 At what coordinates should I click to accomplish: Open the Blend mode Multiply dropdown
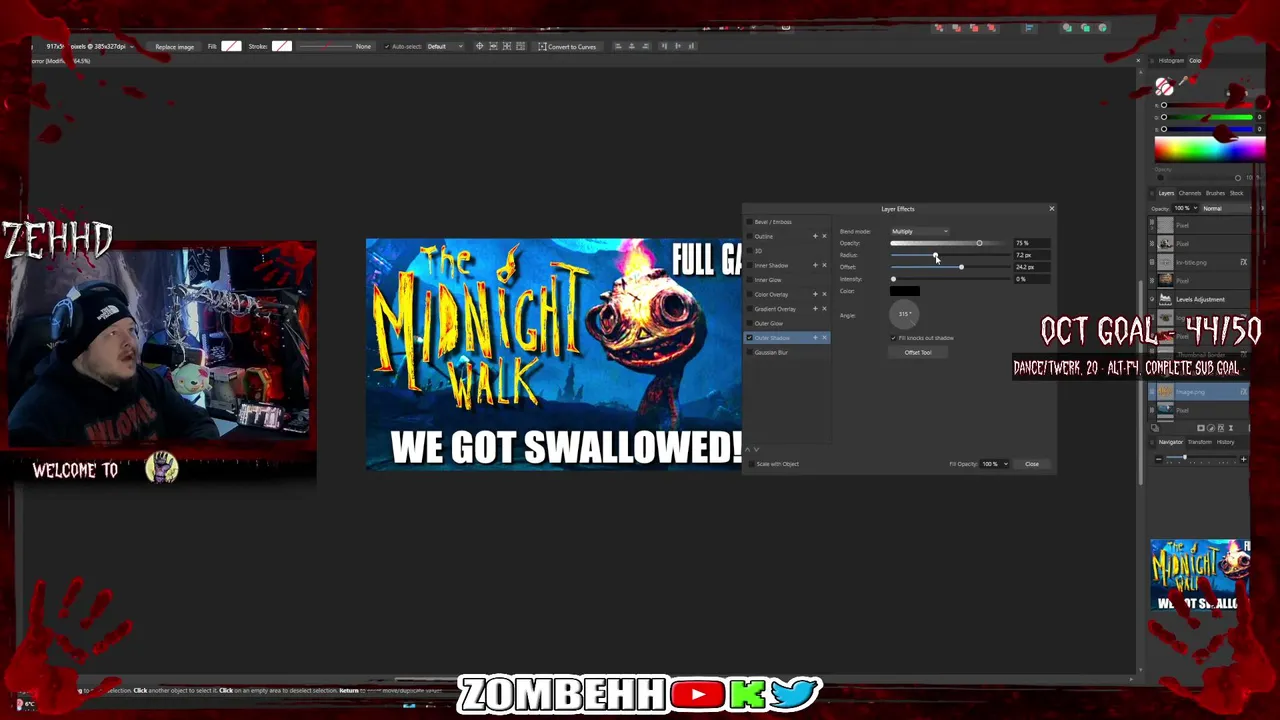pos(920,232)
